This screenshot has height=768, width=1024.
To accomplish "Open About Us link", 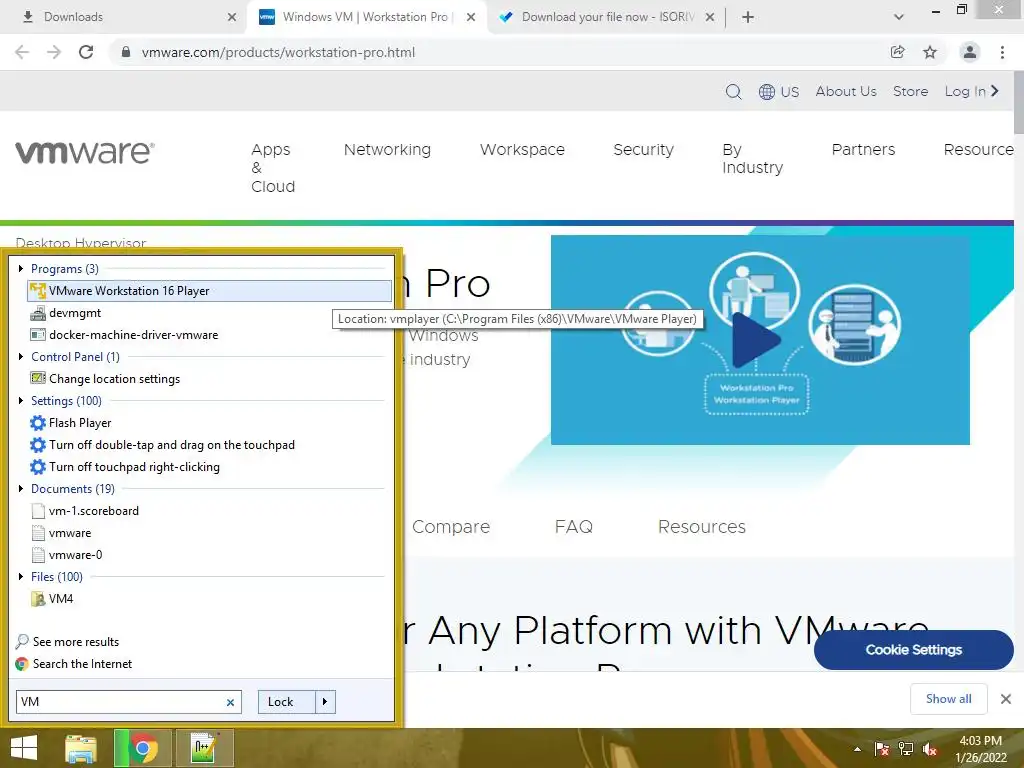I will (846, 91).
